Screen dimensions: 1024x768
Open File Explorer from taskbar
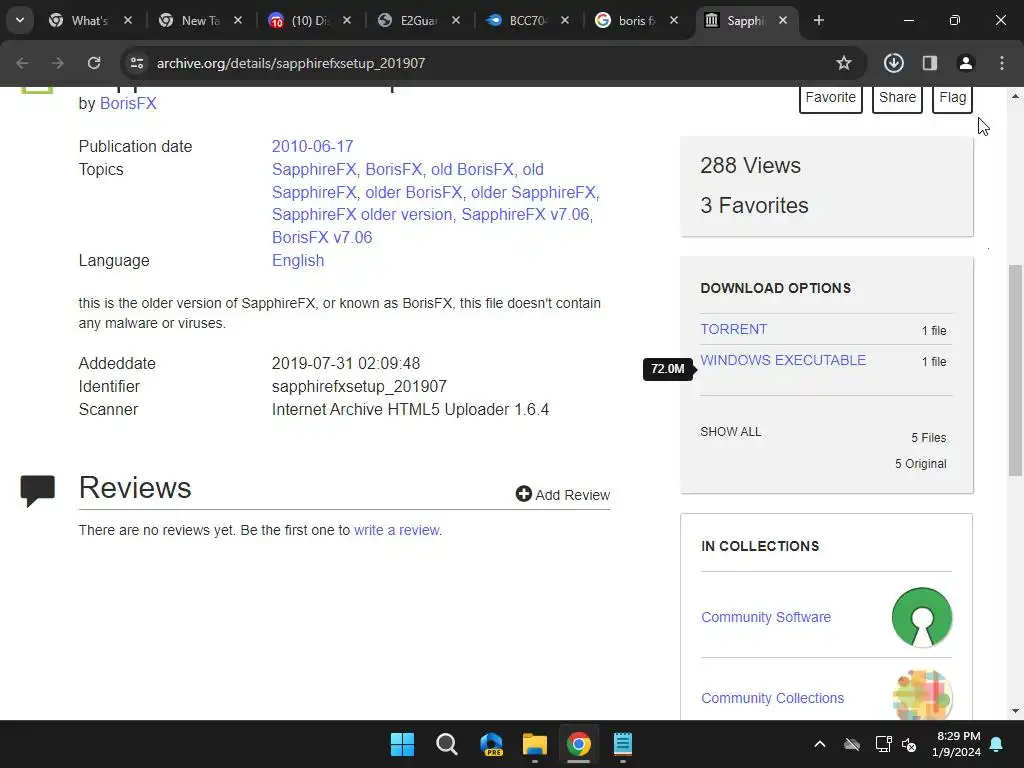535,744
